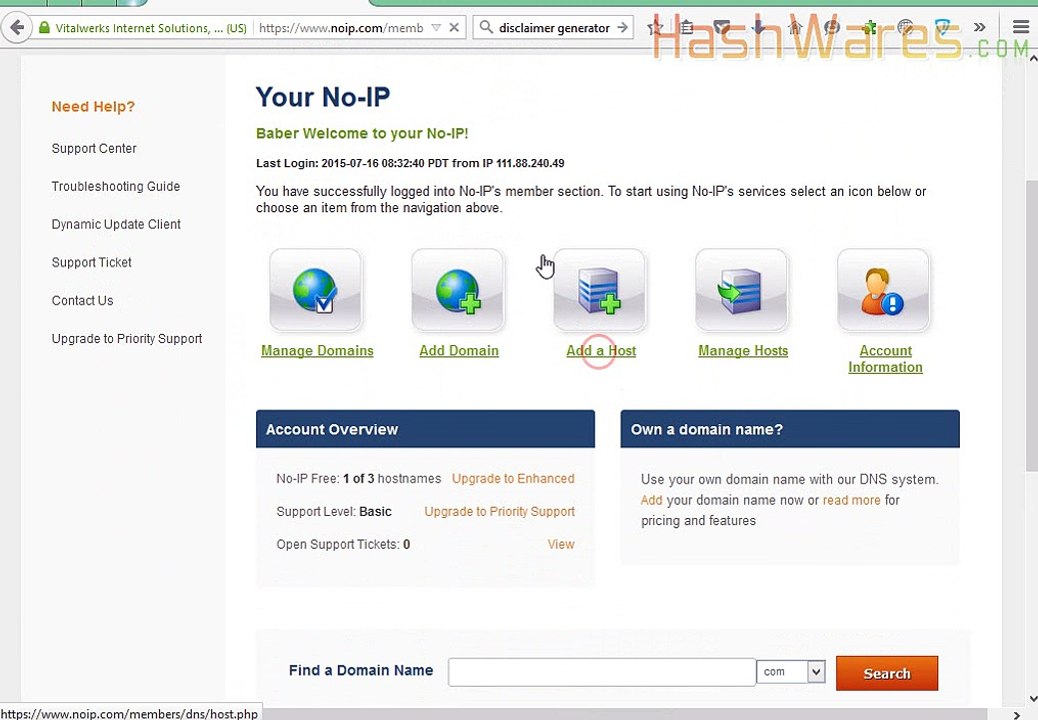Click the Account Information person icon
Viewport: 1038px width, 720px height.
point(884,290)
